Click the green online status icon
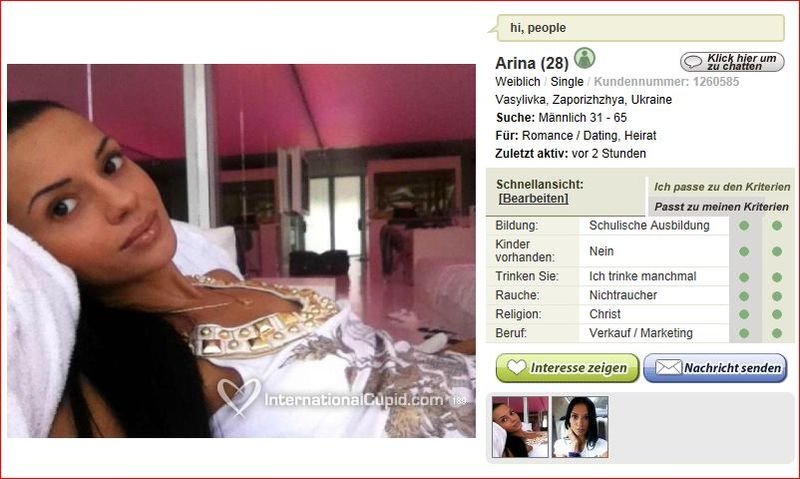The width and height of the screenshot is (800, 479). click(584, 58)
